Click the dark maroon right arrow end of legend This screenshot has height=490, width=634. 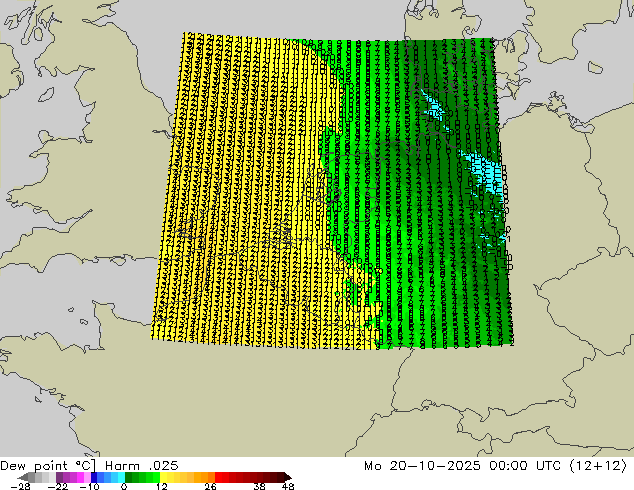coord(287,477)
